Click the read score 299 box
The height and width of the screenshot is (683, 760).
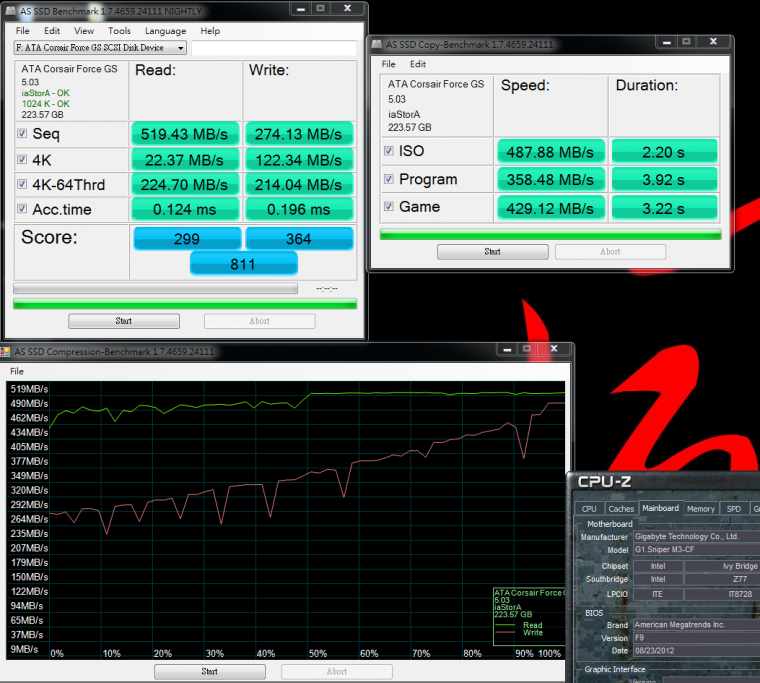(x=187, y=239)
